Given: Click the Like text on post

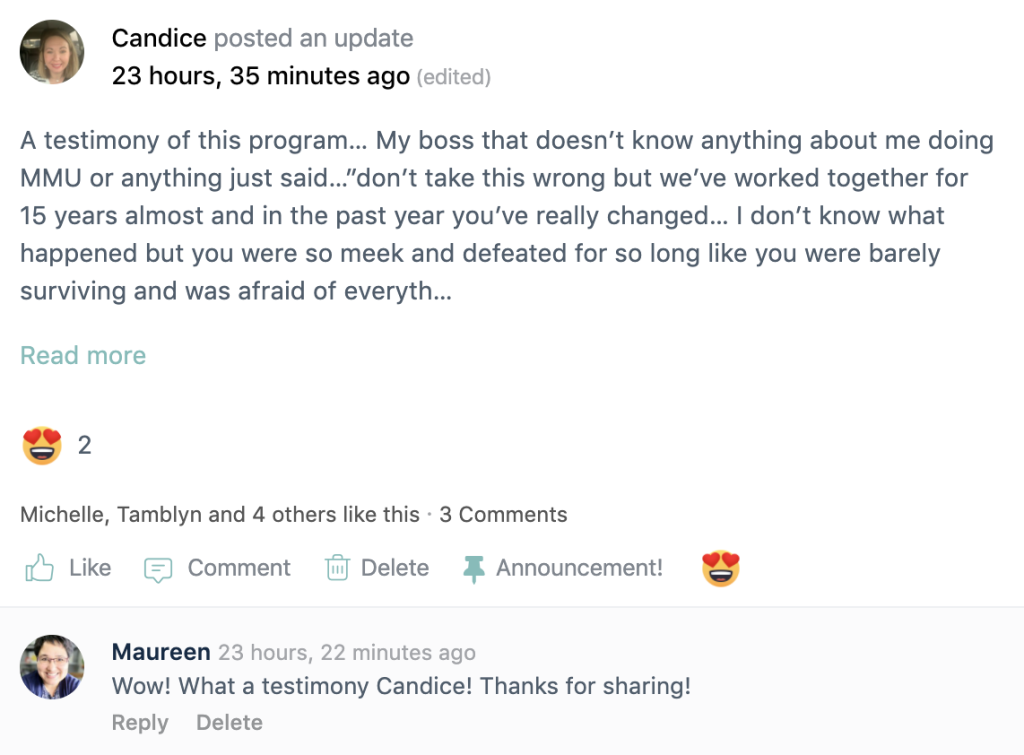Looking at the screenshot, I should (x=90, y=568).
